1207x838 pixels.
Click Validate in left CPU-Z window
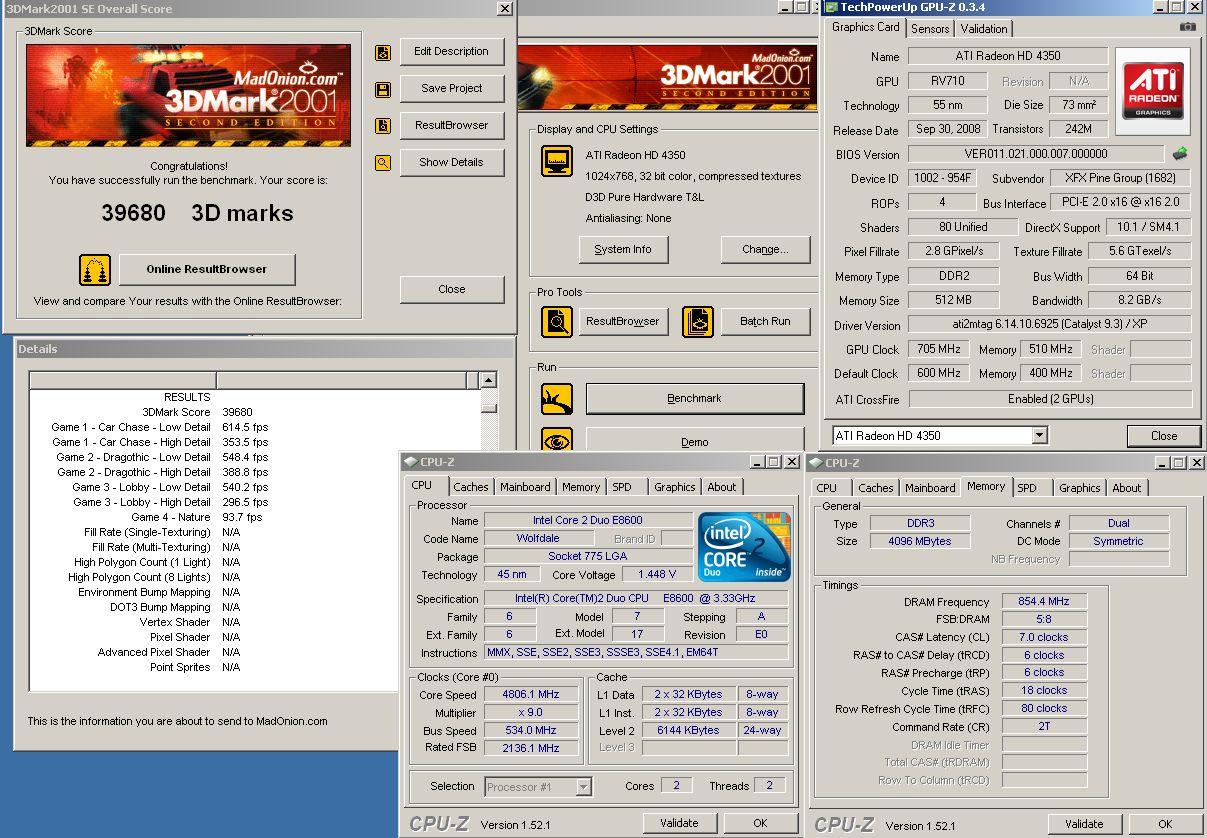(x=679, y=823)
